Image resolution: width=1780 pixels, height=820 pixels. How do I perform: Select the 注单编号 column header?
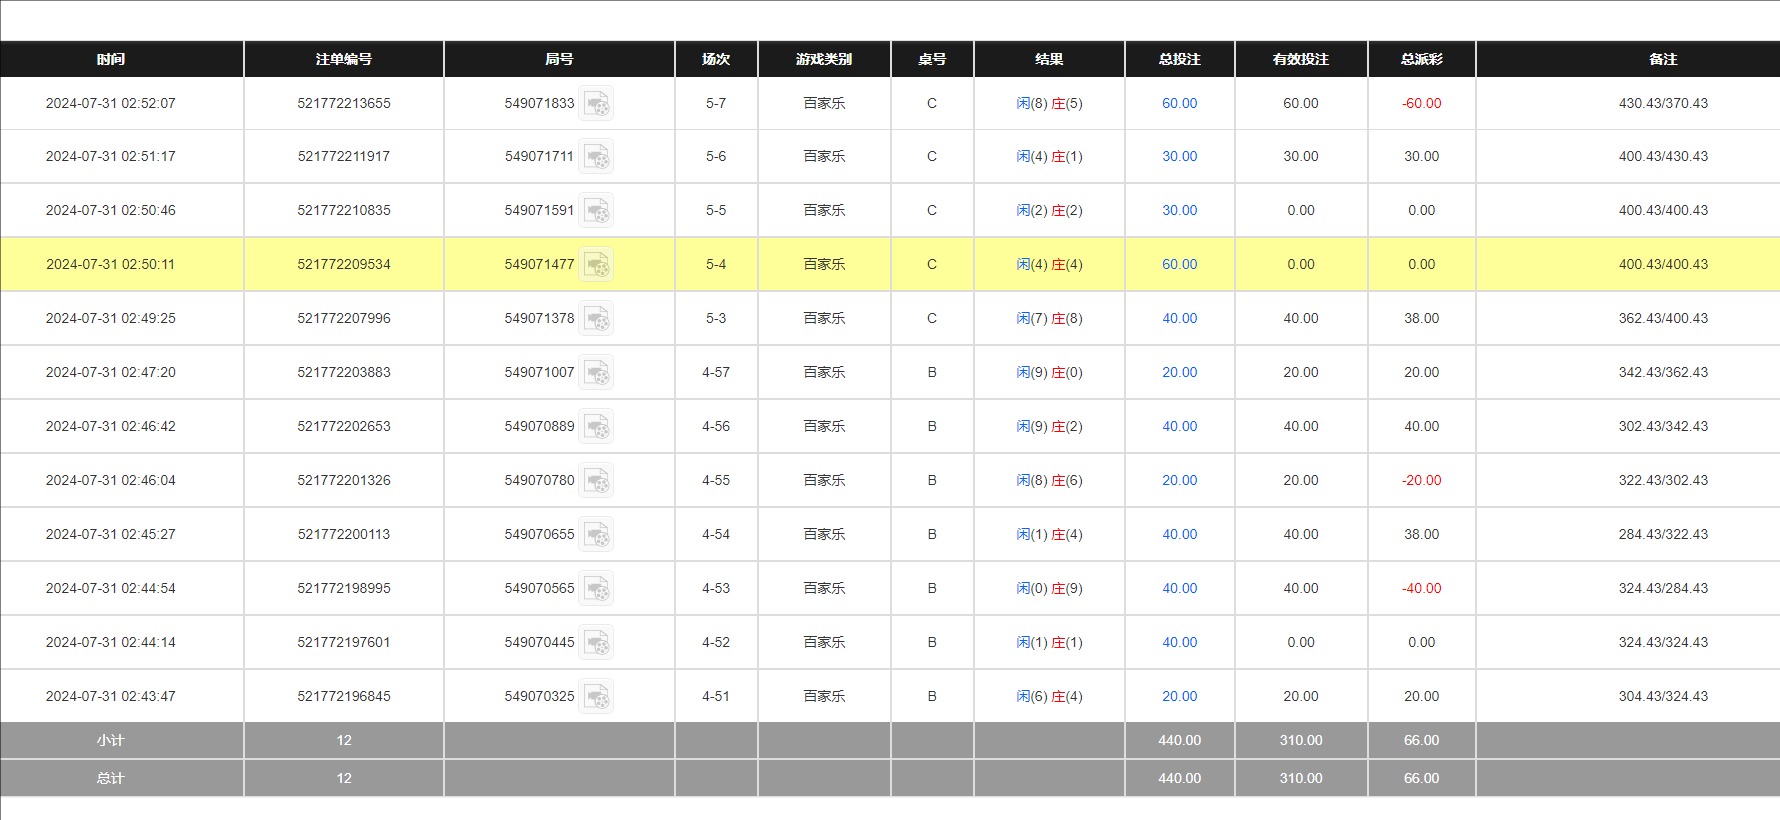pyautogui.click(x=343, y=59)
